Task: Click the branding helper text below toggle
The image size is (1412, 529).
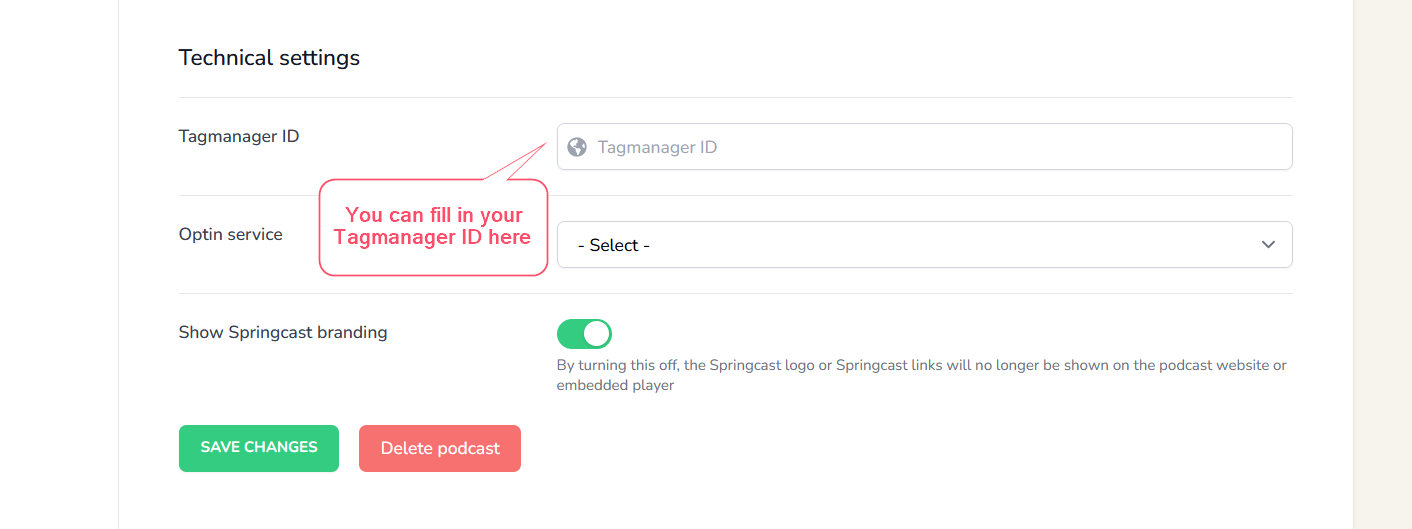Action: pos(921,375)
